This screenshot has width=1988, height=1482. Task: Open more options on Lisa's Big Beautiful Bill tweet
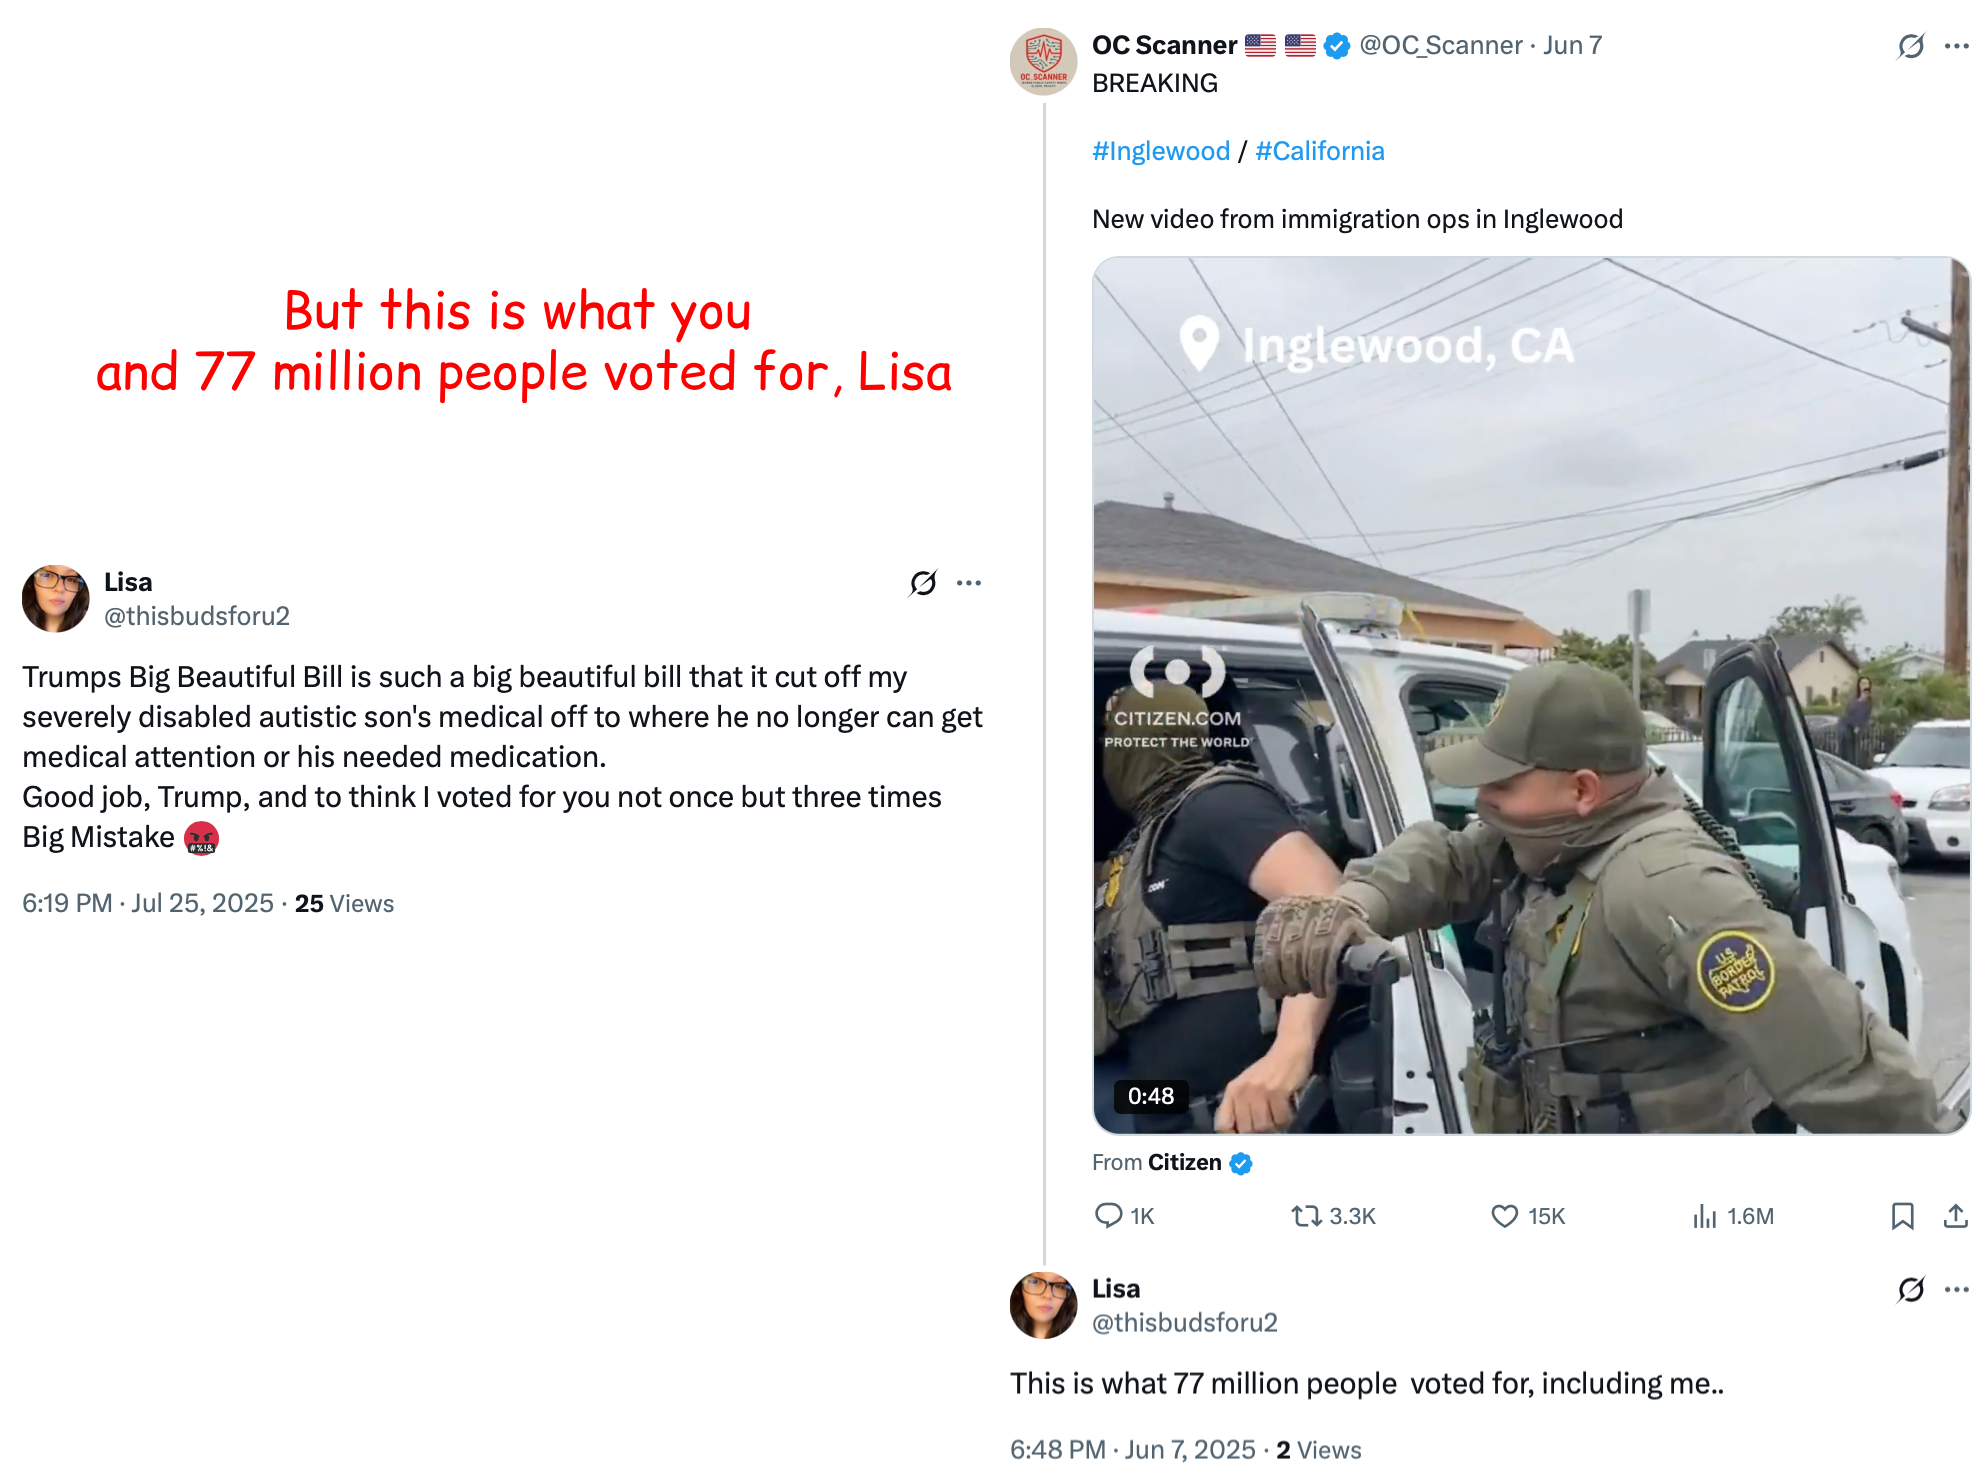click(x=969, y=583)
